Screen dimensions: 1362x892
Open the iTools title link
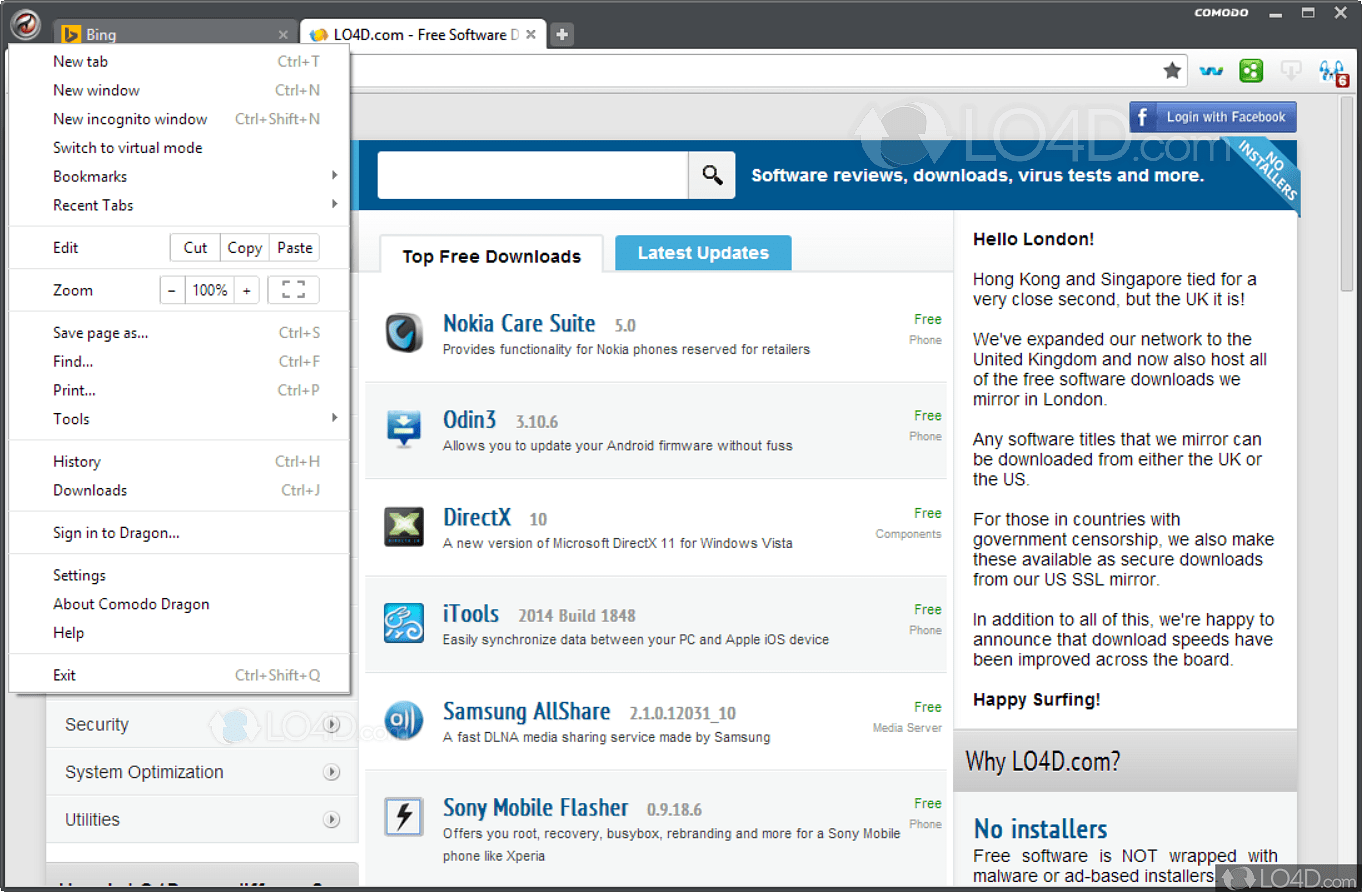471,613
